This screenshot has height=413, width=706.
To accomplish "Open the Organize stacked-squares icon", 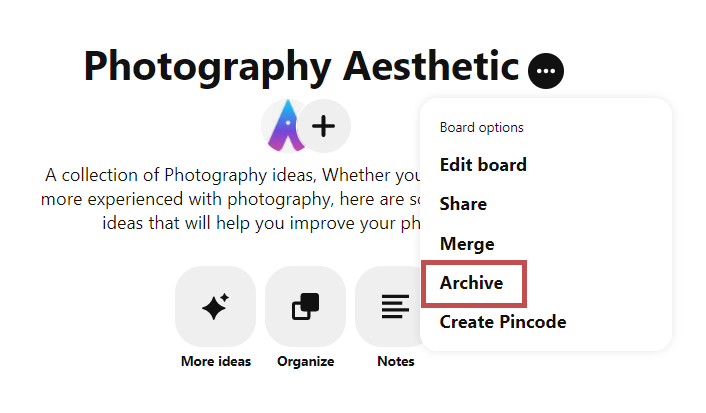I will (305, 306).
